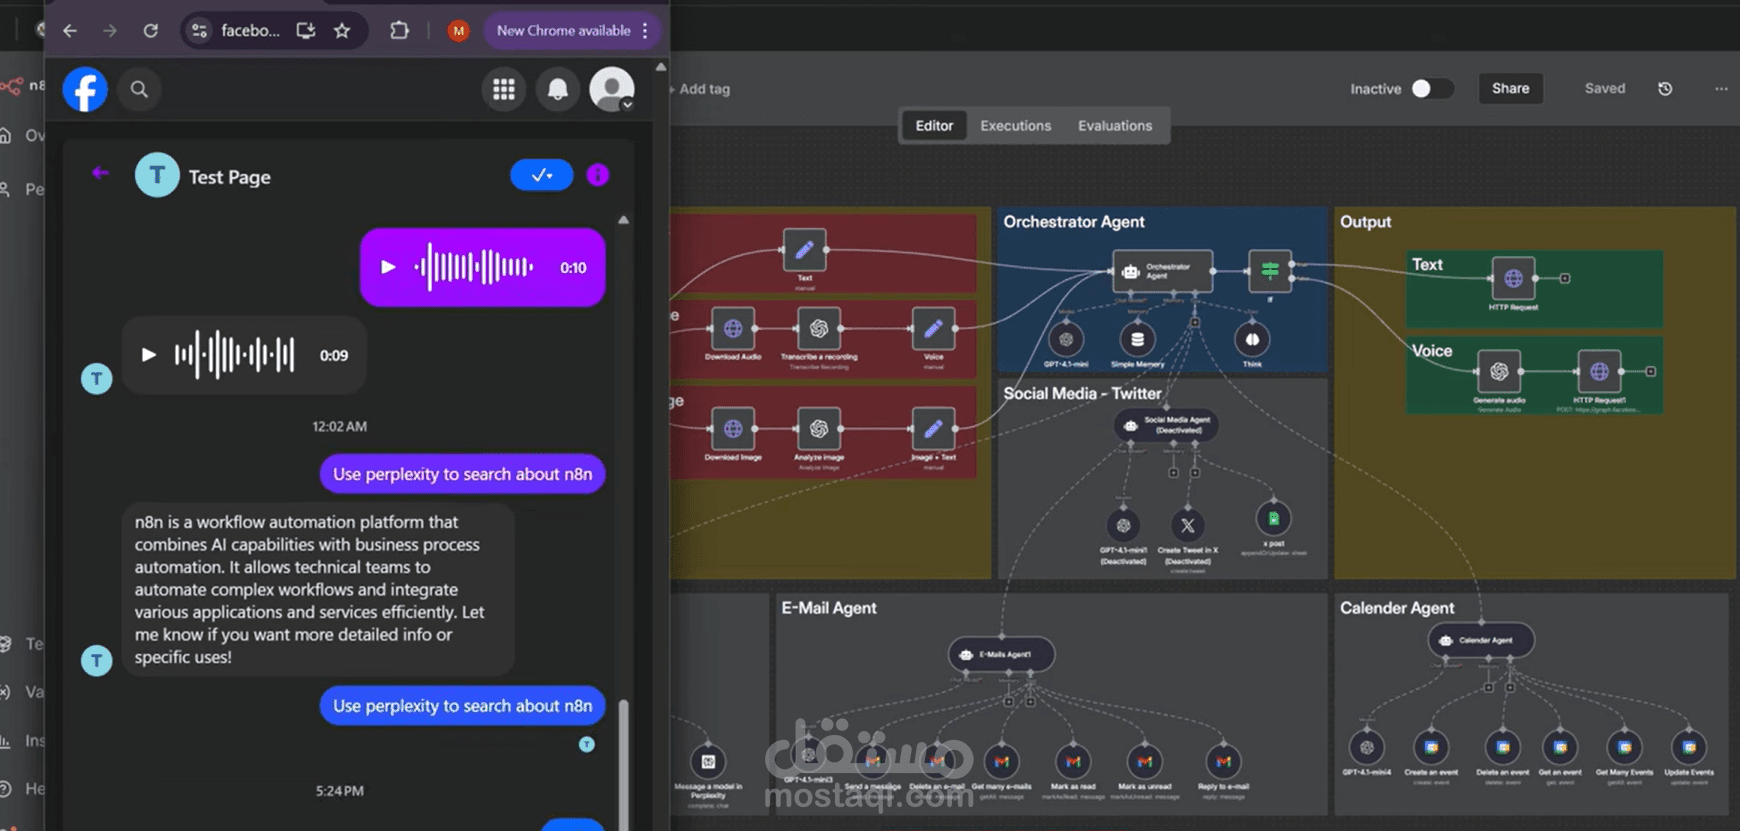The image size is (1740, 831).
Task: Select the Voice edit node
Action: [933, 328]
